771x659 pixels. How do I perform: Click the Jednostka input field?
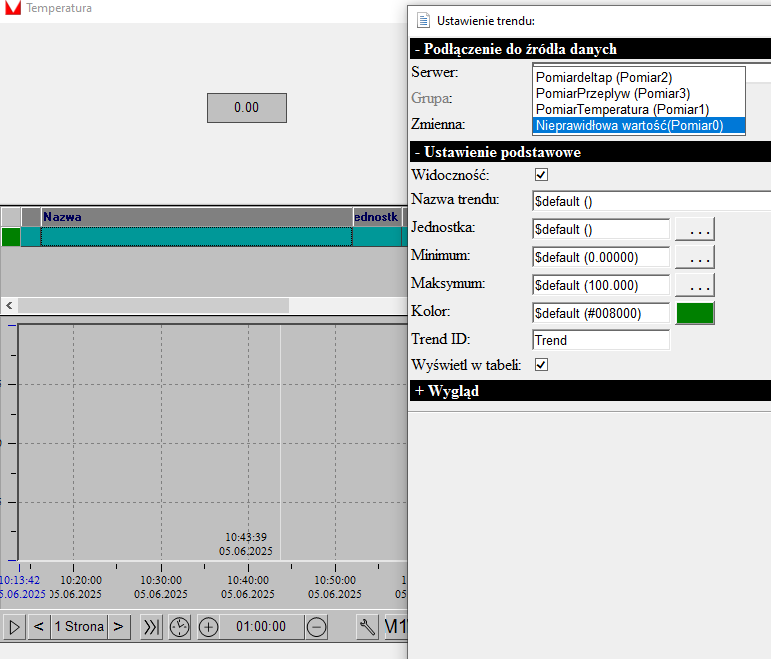(601, 229)
